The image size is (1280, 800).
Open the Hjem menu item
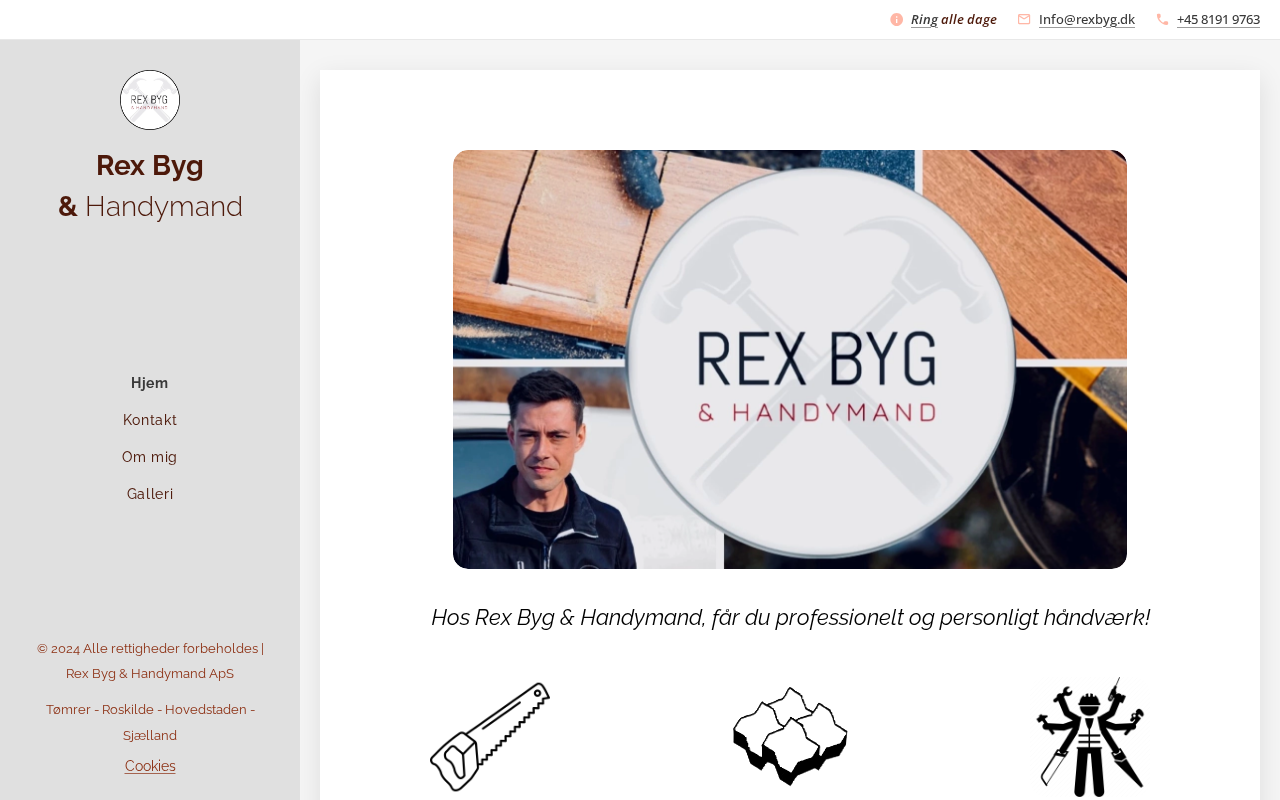point(150,383)
